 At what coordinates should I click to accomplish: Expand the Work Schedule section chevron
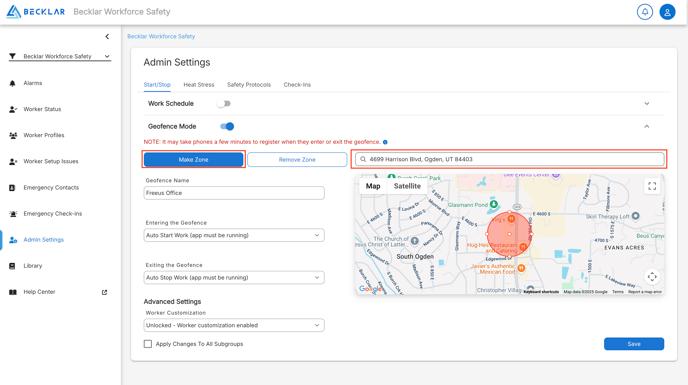click(646, 104)
